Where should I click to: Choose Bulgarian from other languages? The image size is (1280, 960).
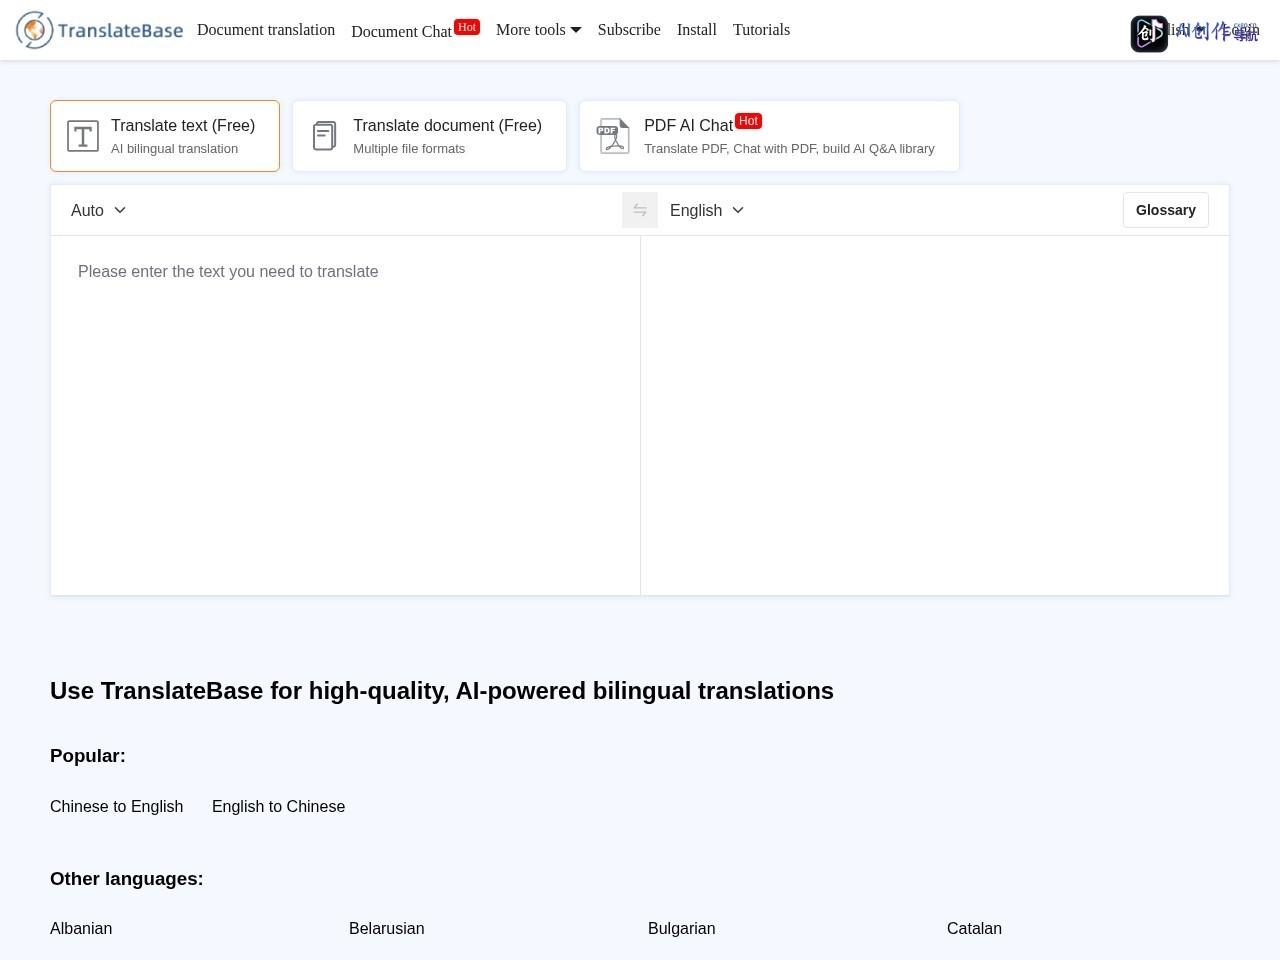[682, 928]
